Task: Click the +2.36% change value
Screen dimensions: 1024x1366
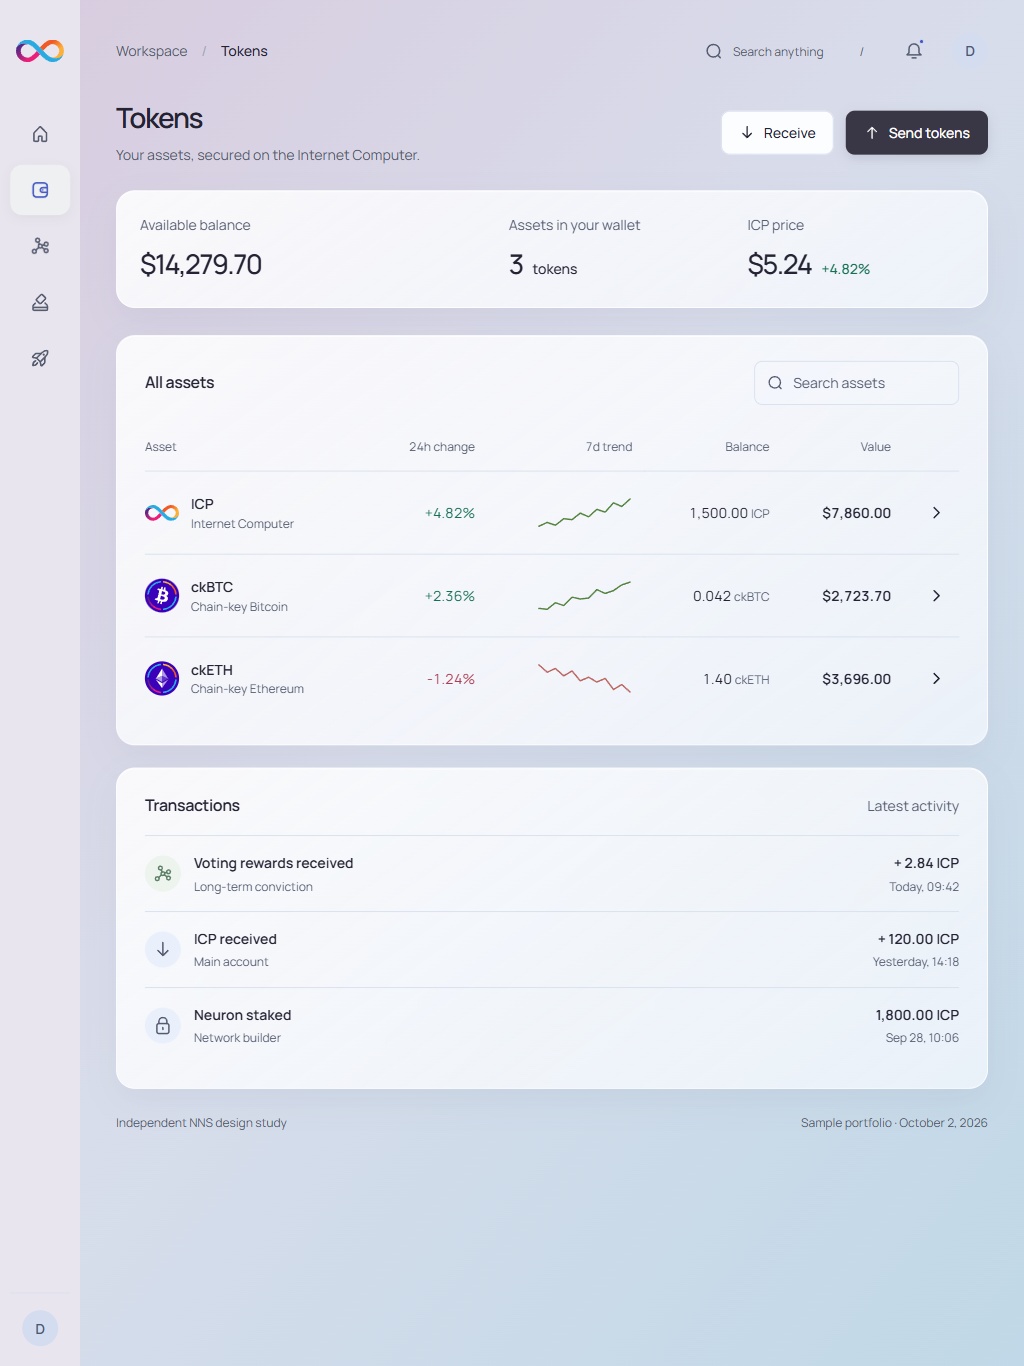Action: click(x=450, y=596)
